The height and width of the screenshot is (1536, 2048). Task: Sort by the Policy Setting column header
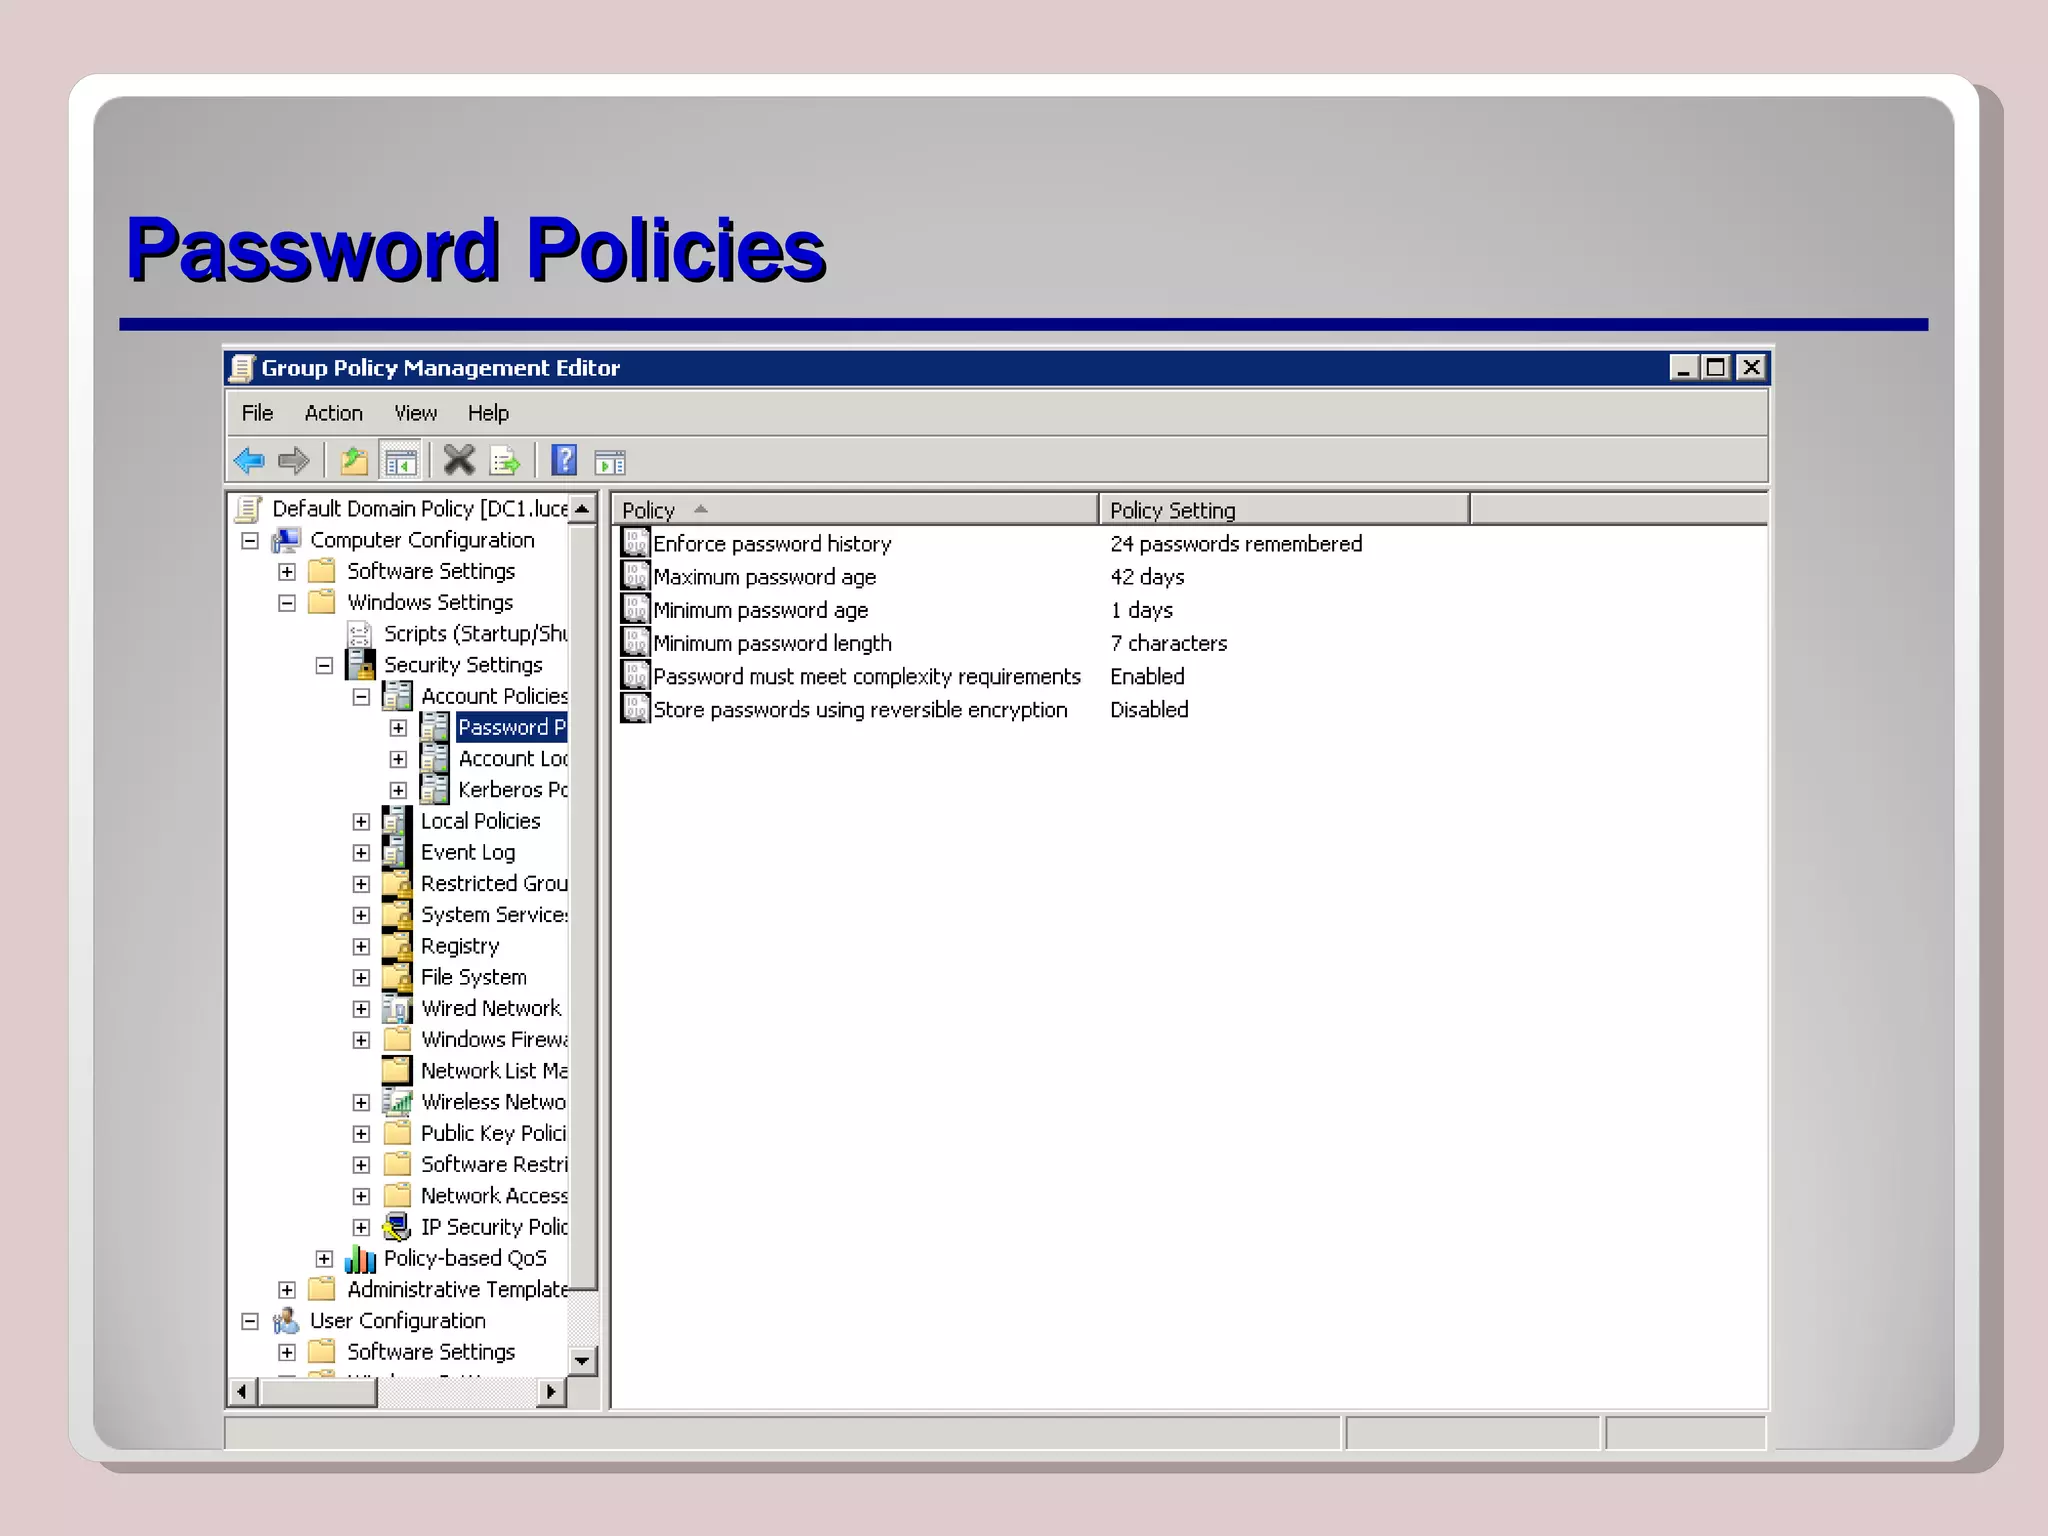click(x=1284, y=510)
